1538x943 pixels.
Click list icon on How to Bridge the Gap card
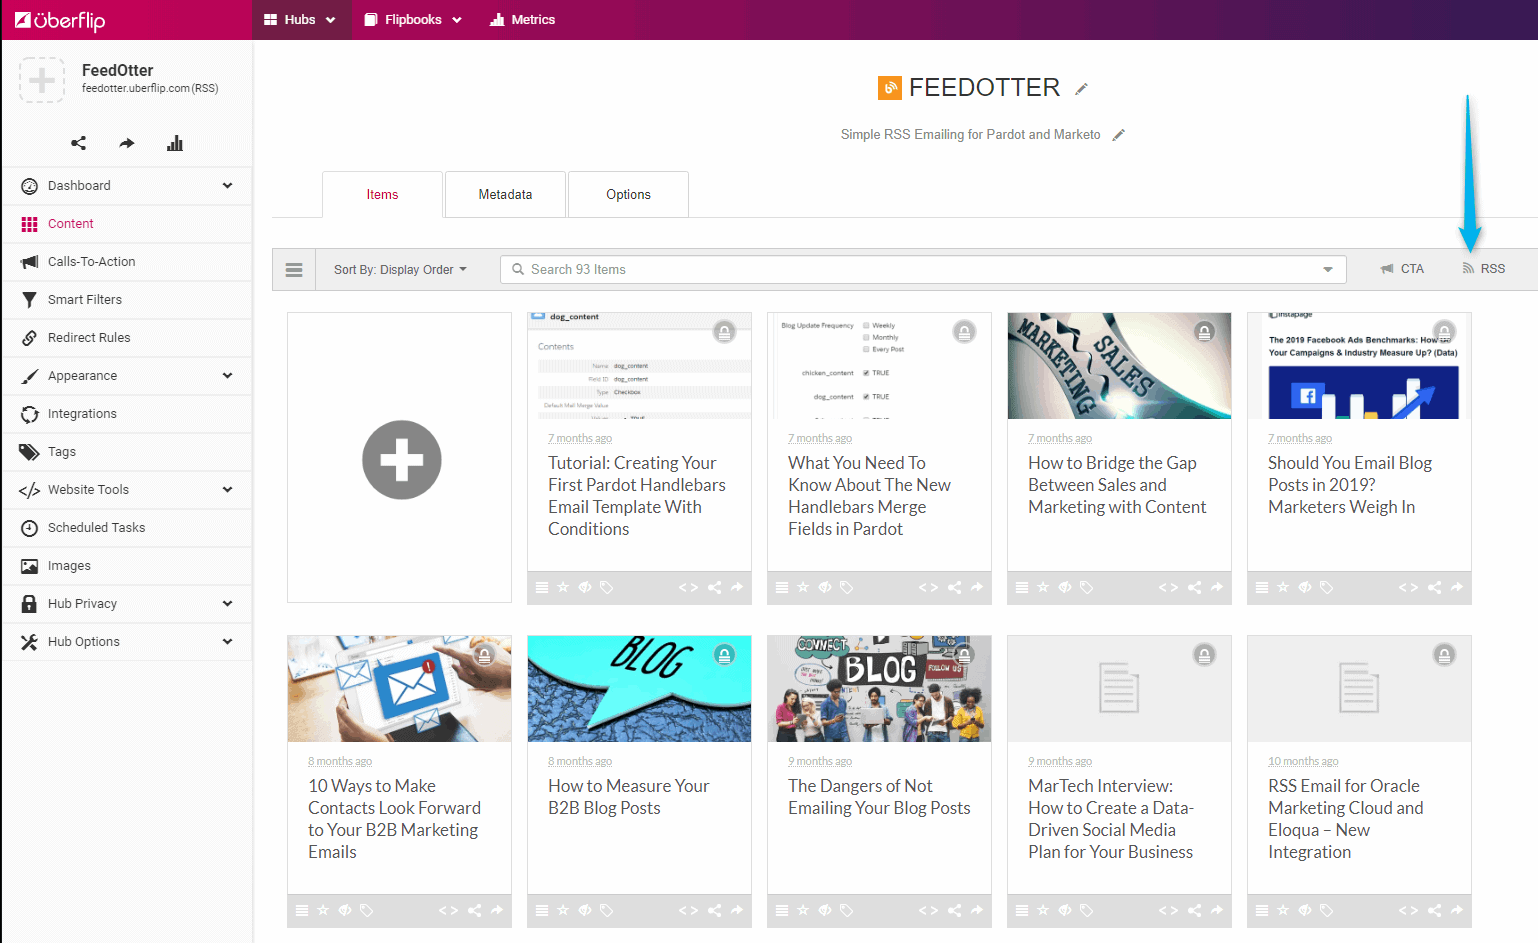pos(1022,587)
